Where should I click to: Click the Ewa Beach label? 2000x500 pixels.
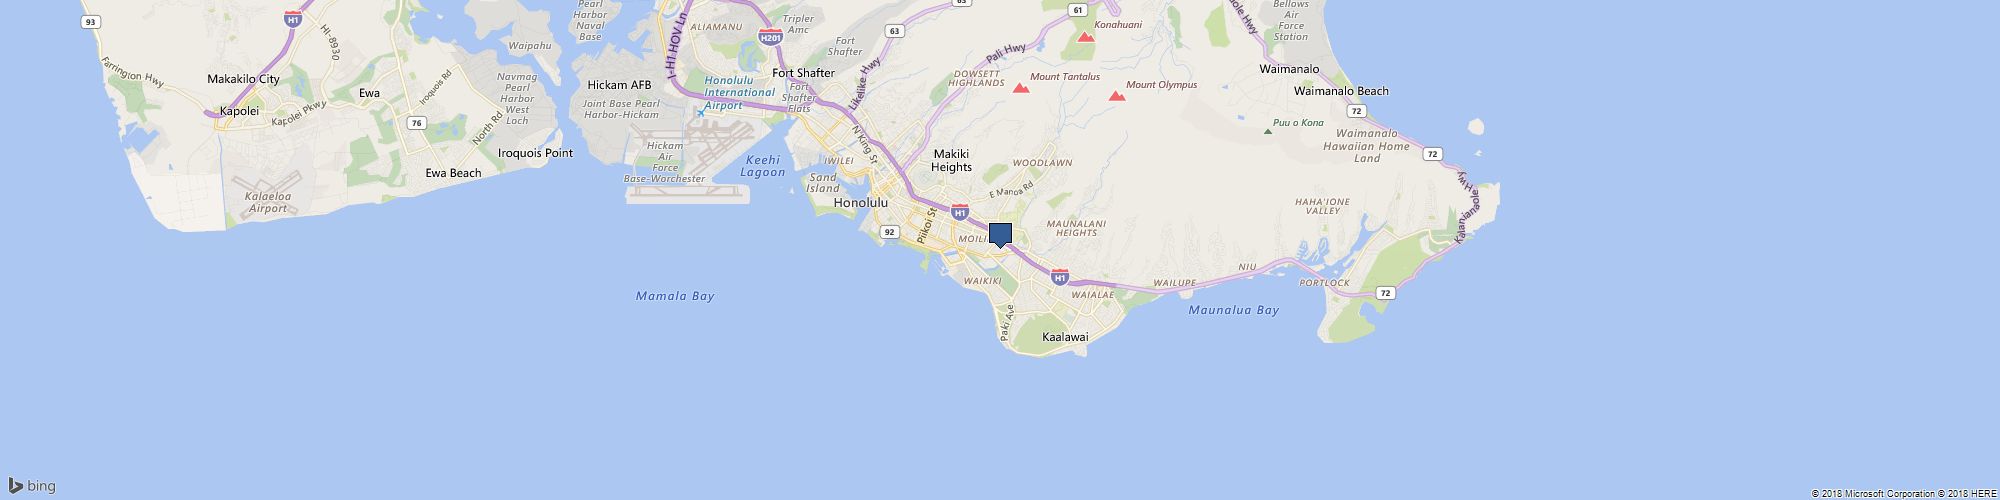click(453, 173)
